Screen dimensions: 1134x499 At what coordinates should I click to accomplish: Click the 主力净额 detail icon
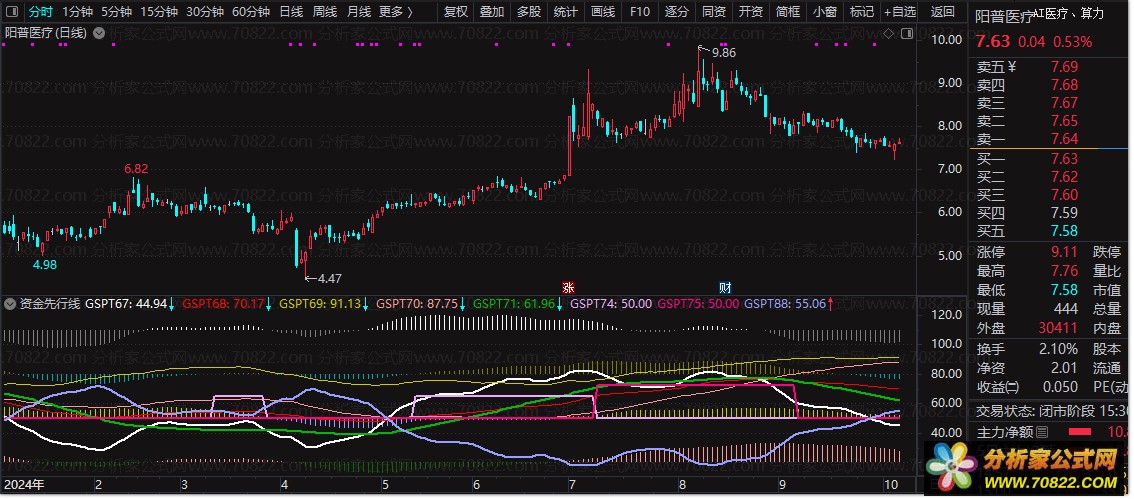[x=1043, y=432]
